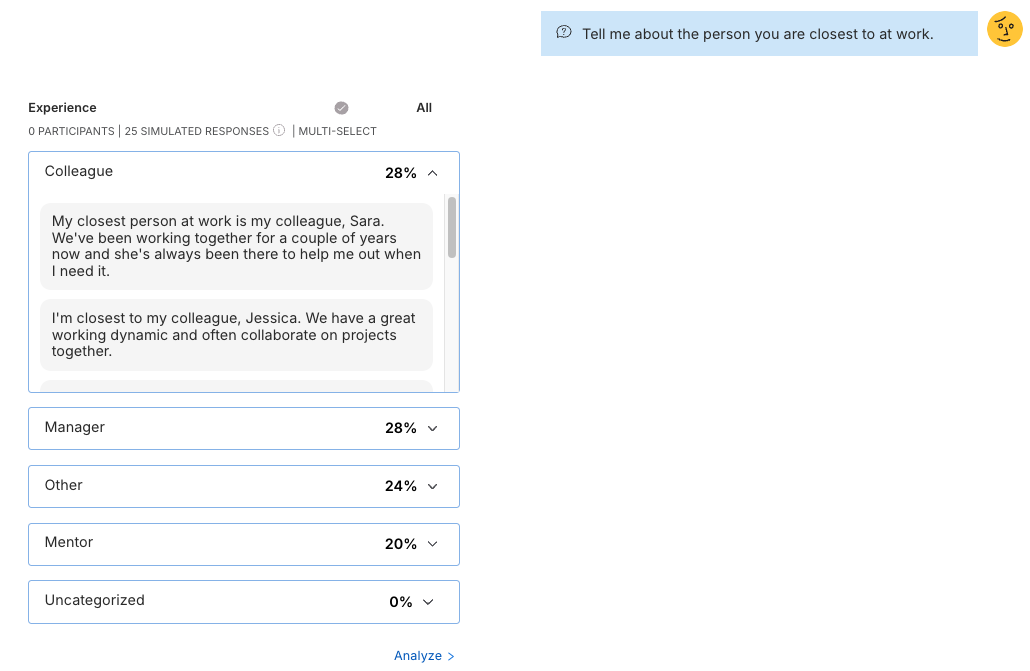Image resolution: width=1030 pixels, height=671 pixels.
Task: Click the info icon next to simulated responses
Action: tap(278, 130)
